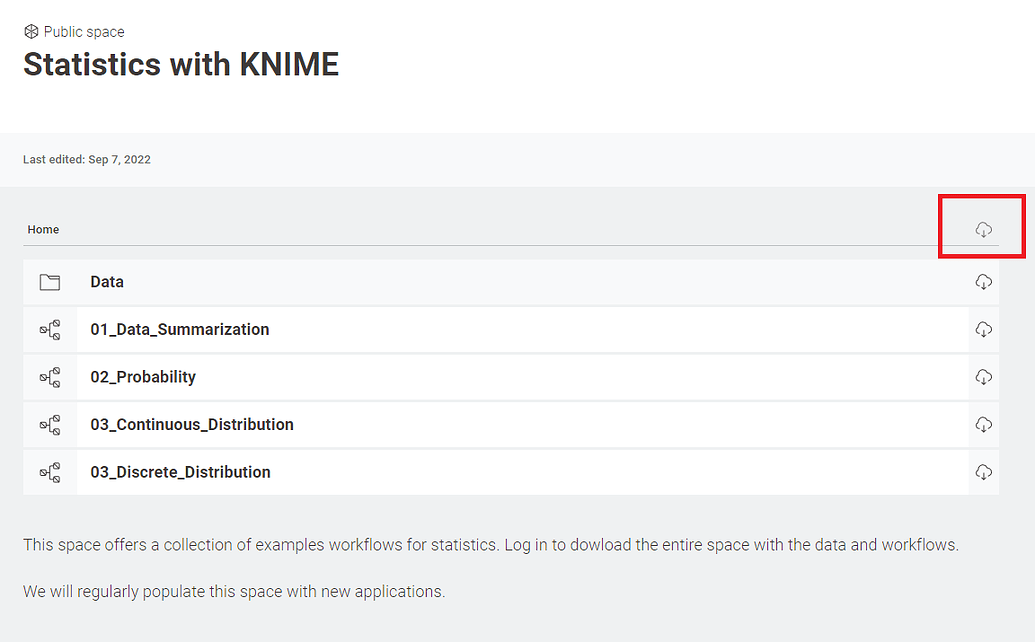Open the 01_Data_Summarization workflow
The width and height of the screenshot is (1035, 642).
tap(181, 329)
